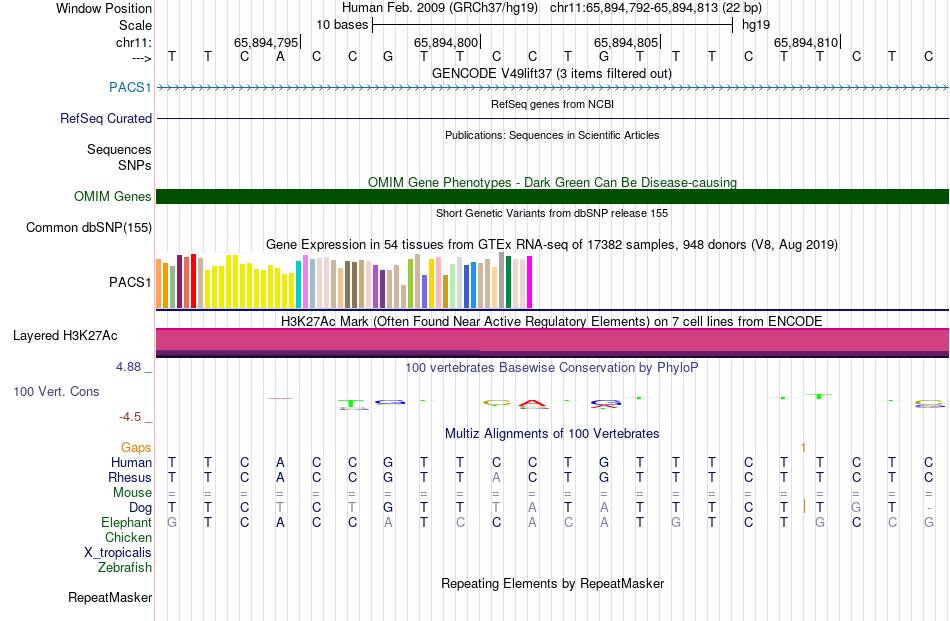Click the chr11: ruler label
Image resolution: width=950 pixels, height=621 pixels.
click(x=133, y=42)
